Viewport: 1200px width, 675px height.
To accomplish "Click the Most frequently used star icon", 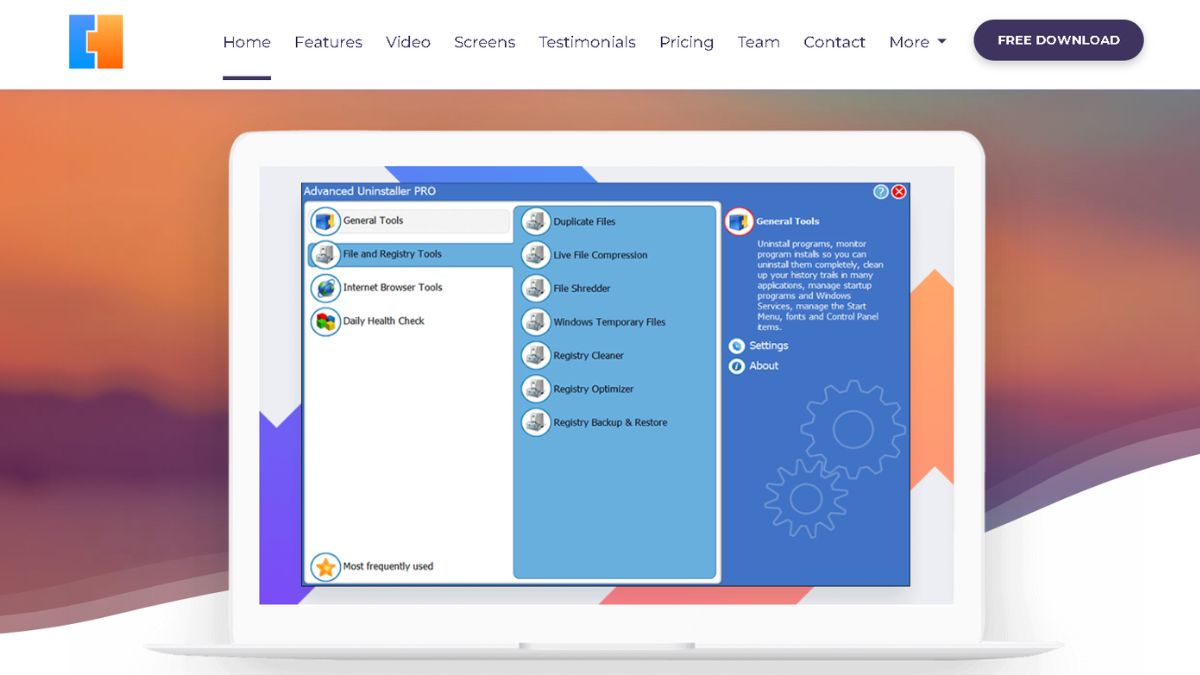I will [325, 566].
